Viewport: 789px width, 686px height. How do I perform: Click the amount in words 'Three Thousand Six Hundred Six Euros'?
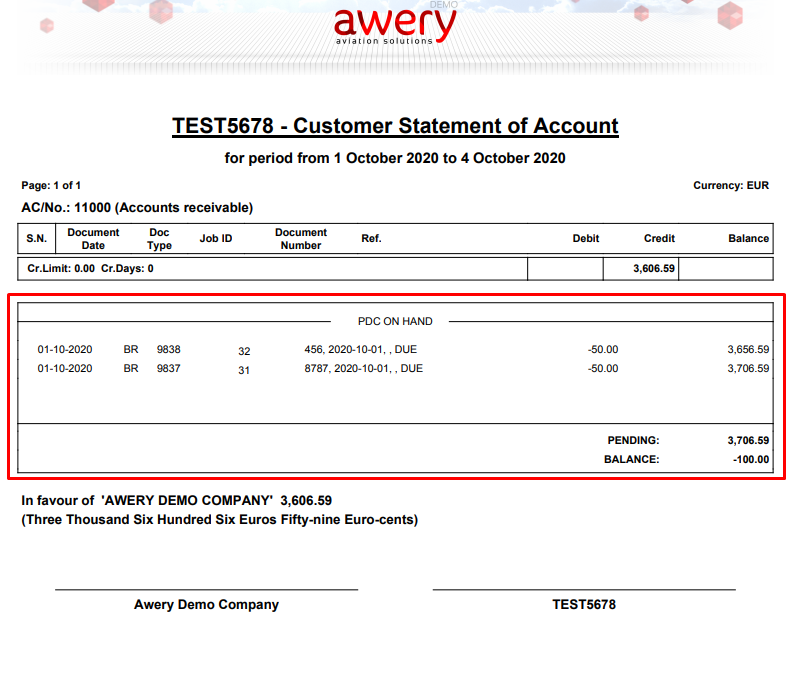[x=149, y=519]
